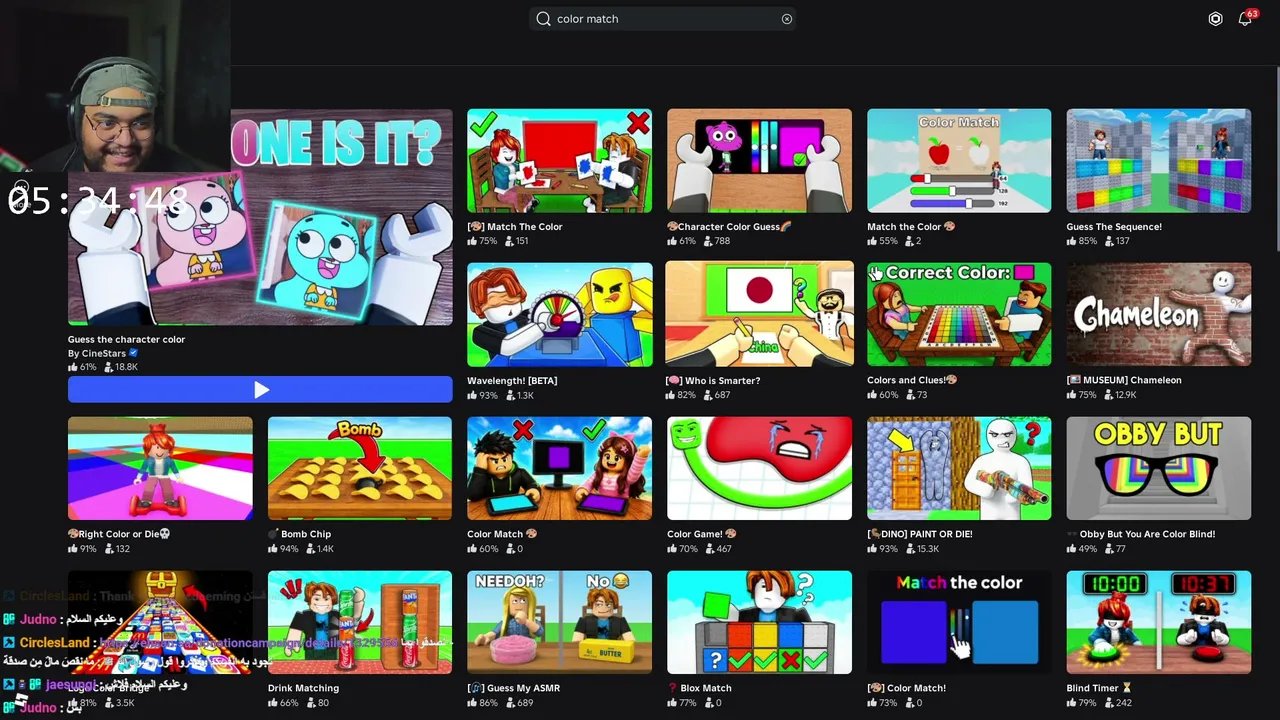The width and height of the screenshot is (1280, 720).
Task: Select the Right Color or Die thumbnail
Action: (160, 468)
